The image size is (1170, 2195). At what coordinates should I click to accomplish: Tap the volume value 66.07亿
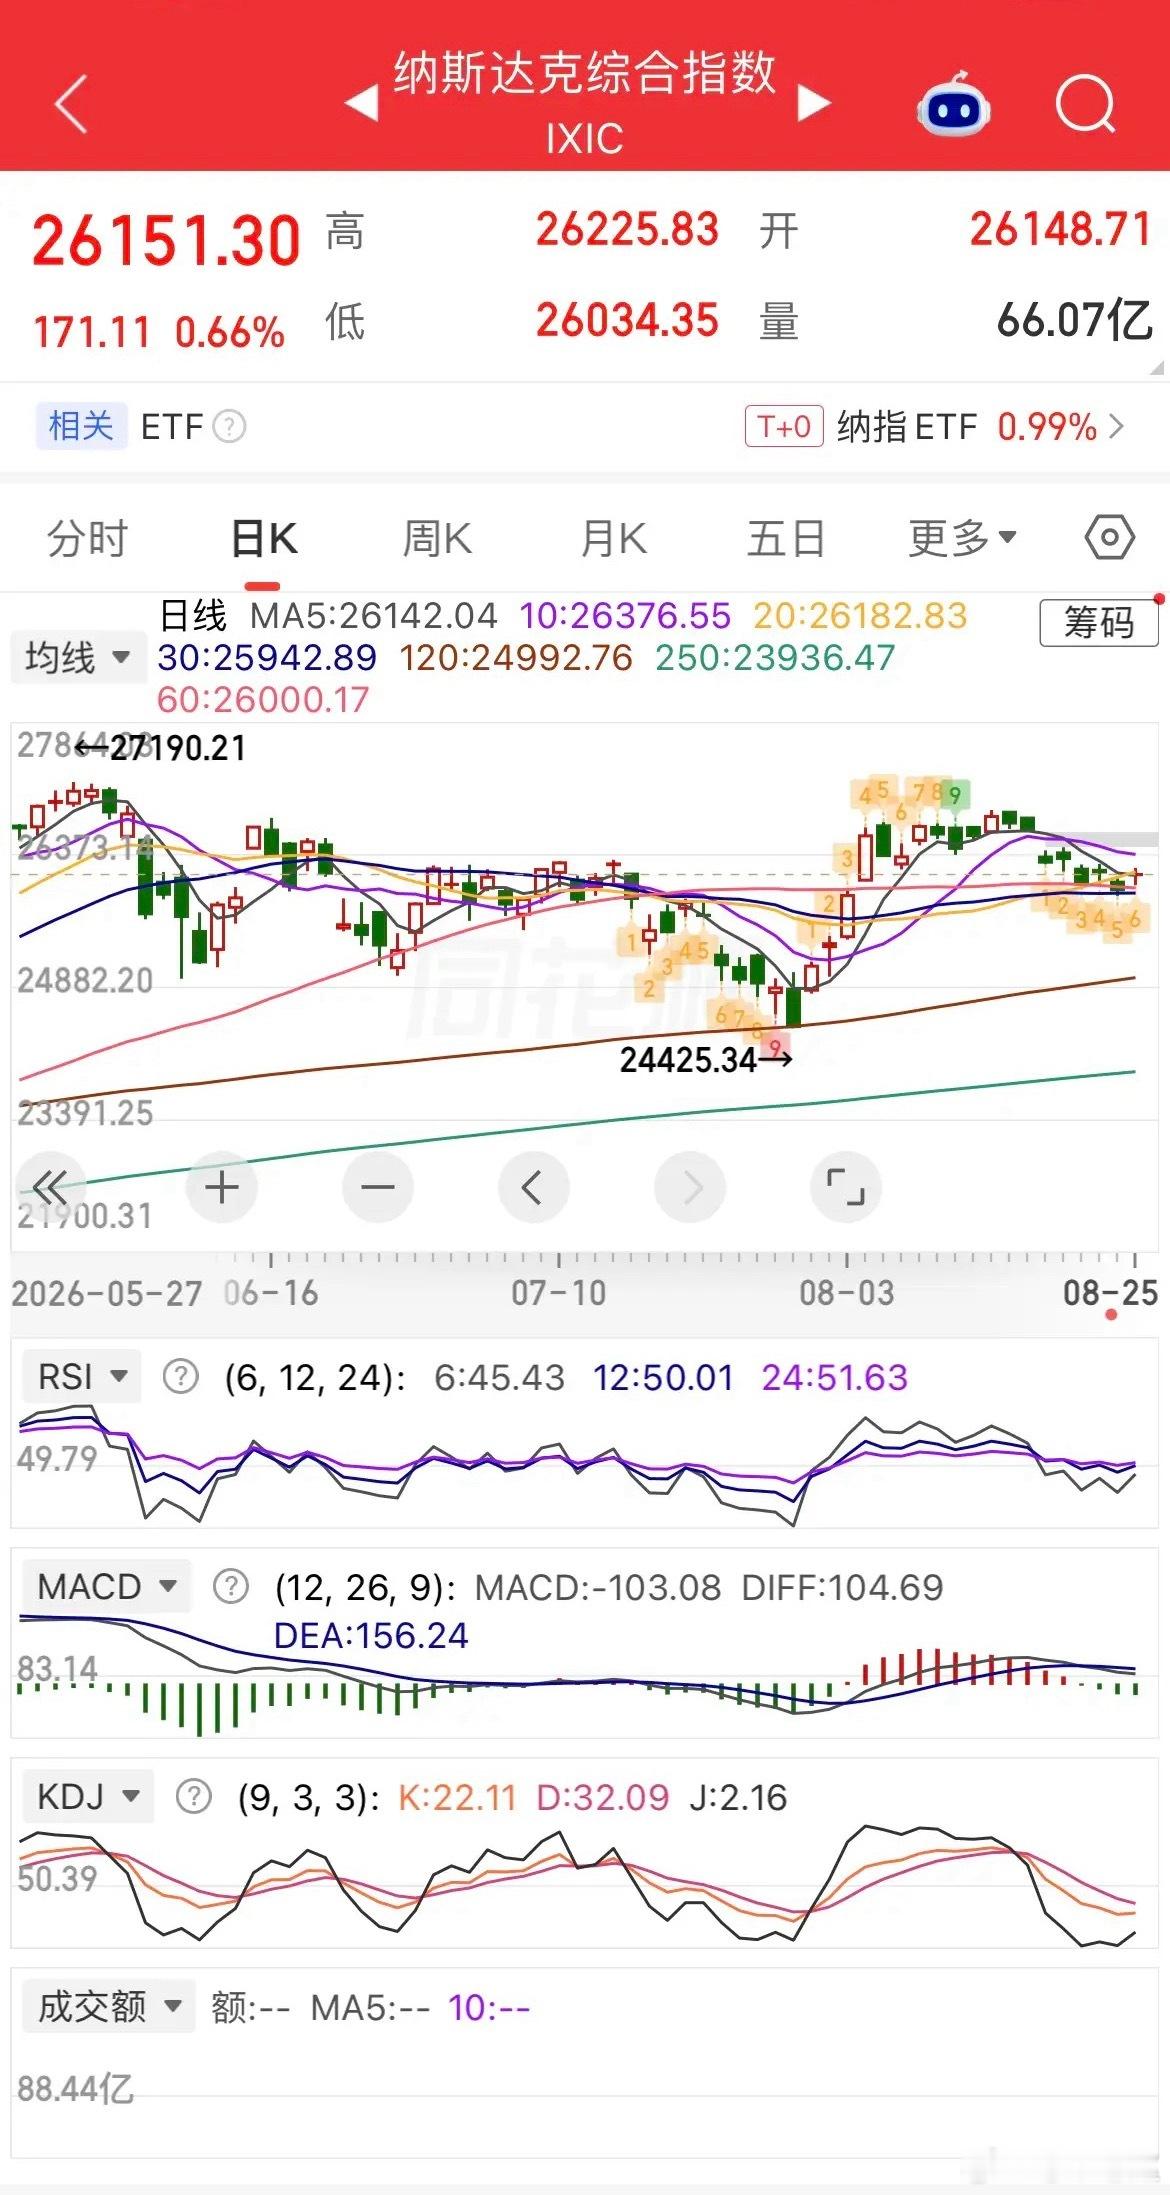[x=1075, y=320]
